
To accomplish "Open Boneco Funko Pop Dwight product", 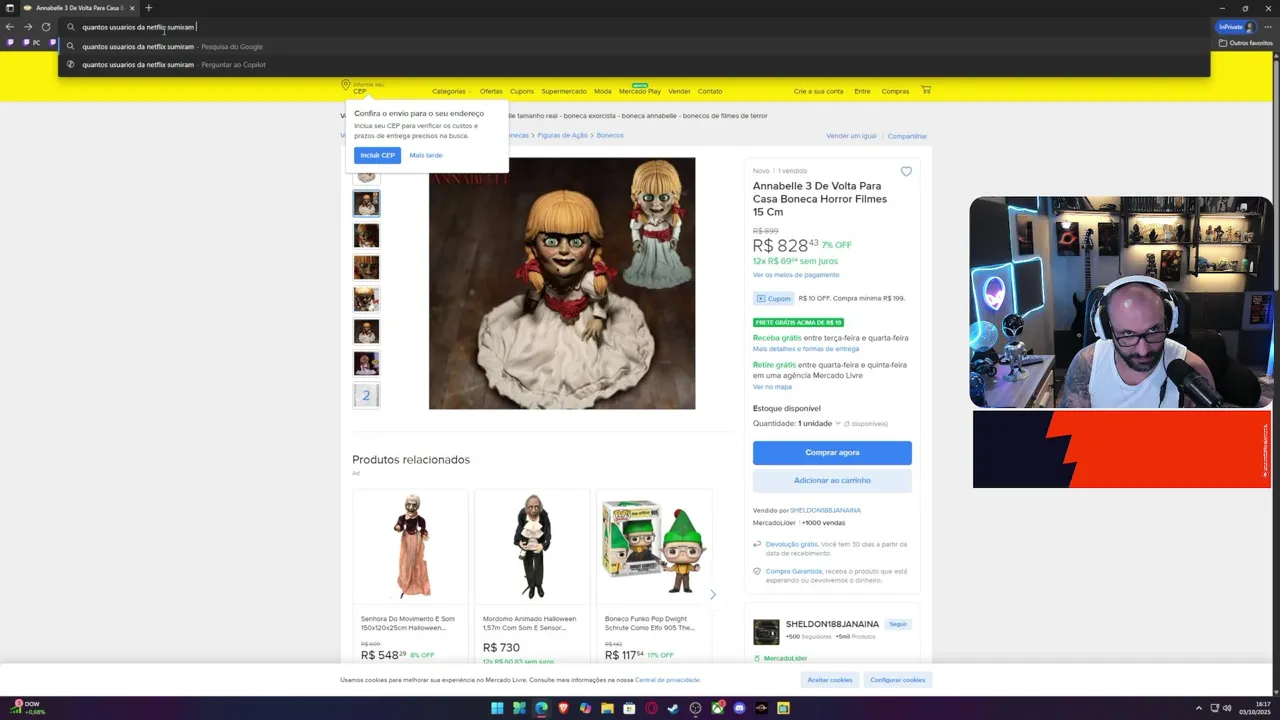I will [x=654, y=576].
